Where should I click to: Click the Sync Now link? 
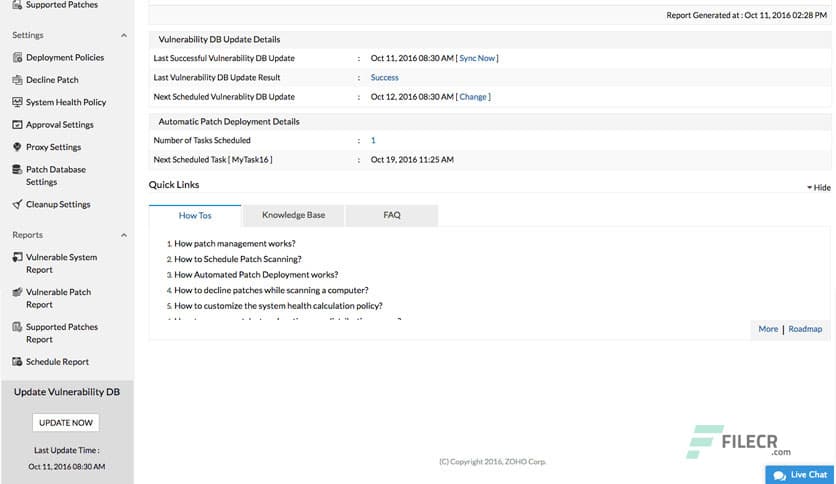pyautogui.click(x=477, y=58)
